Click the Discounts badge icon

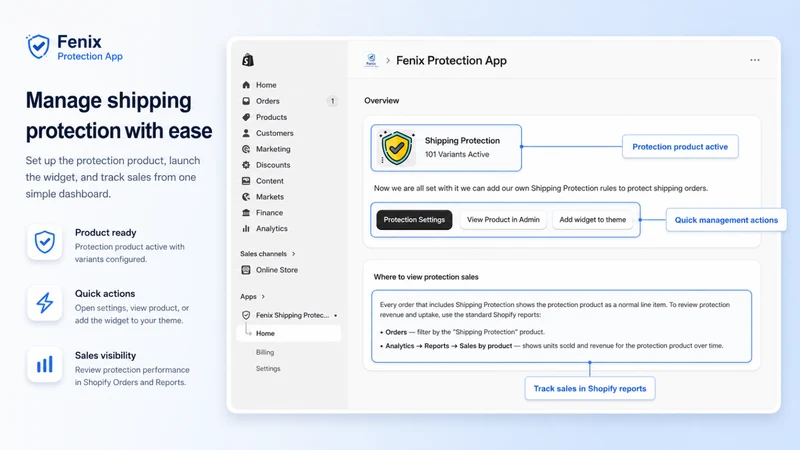[x=246, y=165]
